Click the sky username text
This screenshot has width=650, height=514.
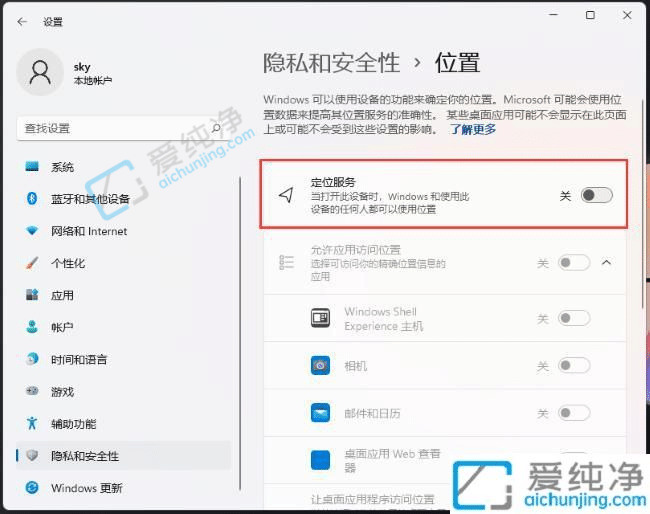82,66
